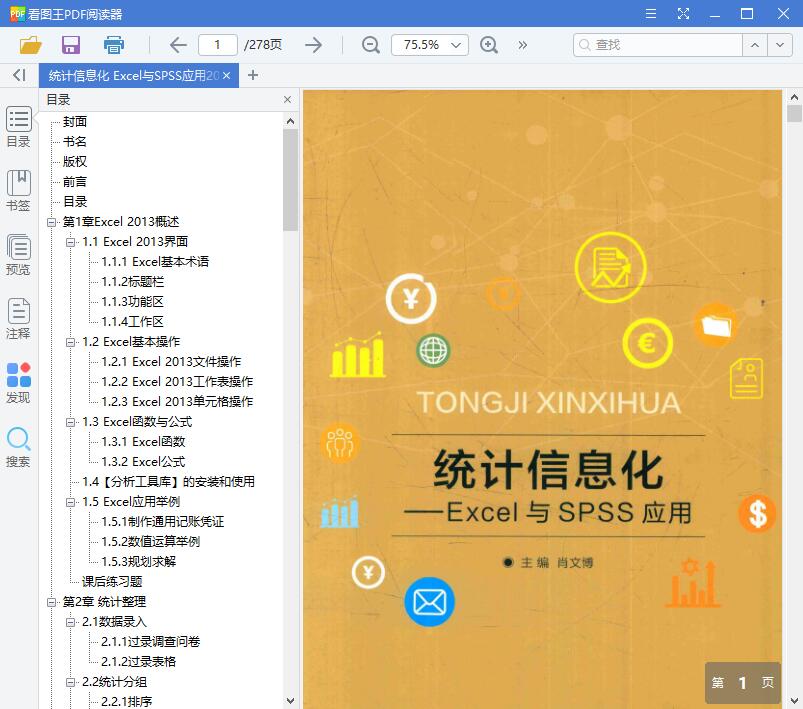Jump to 书名 in outline
The image size is (803, 709).
(75, 141)
